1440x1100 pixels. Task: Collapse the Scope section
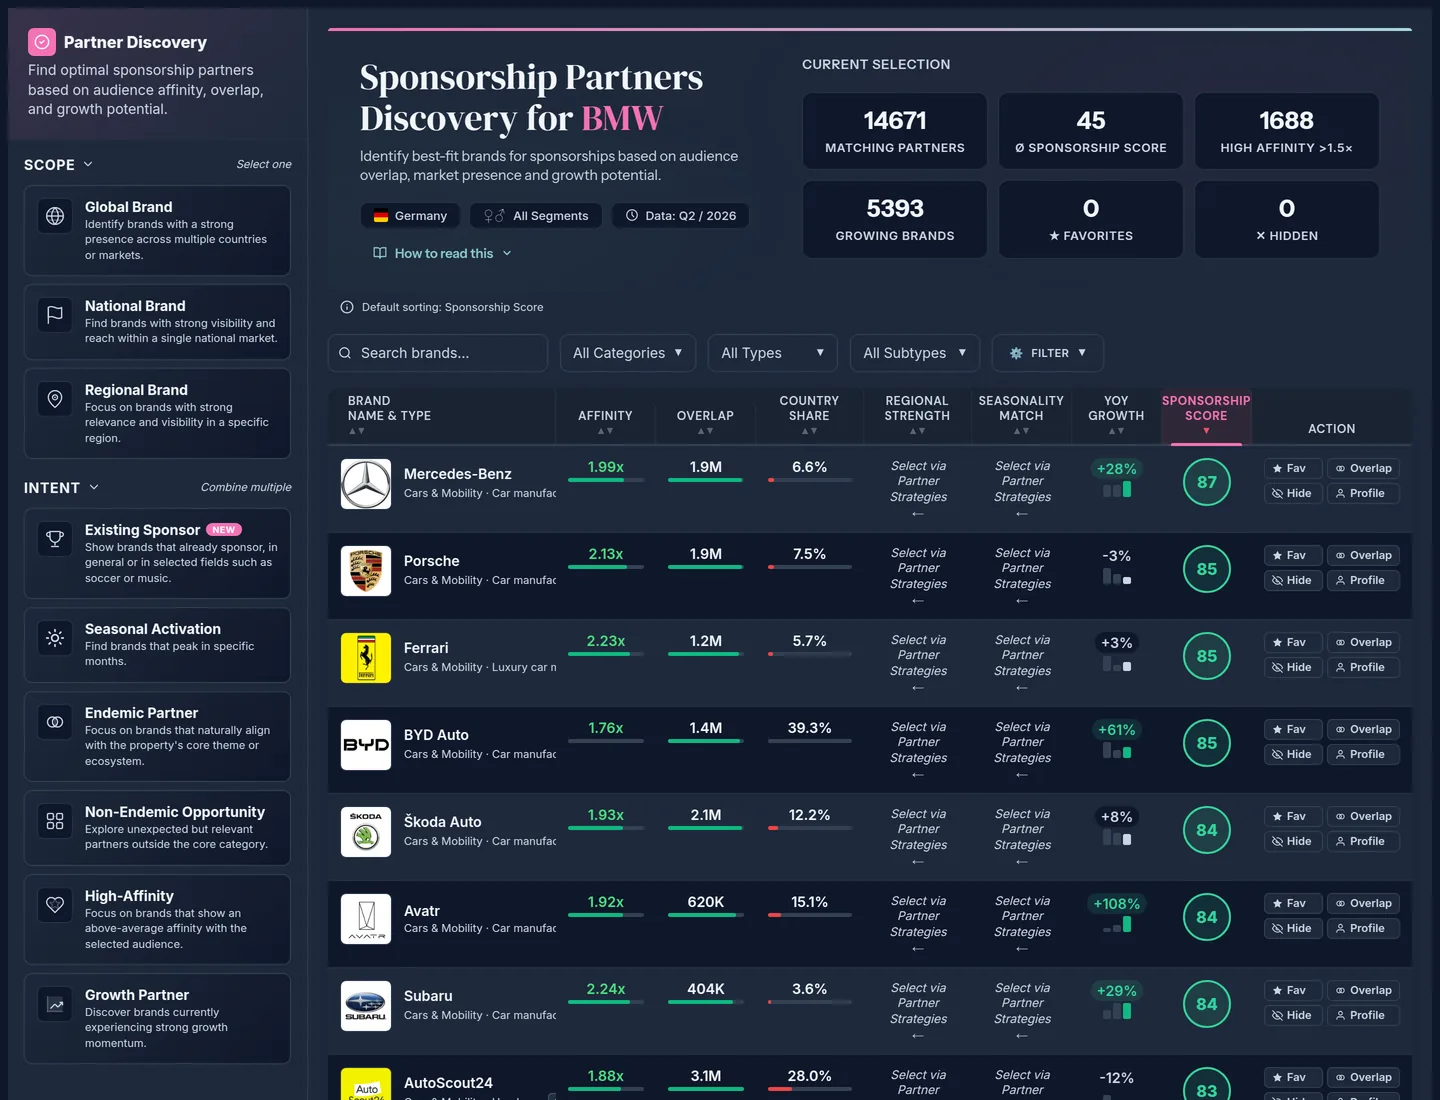[59, 165]
